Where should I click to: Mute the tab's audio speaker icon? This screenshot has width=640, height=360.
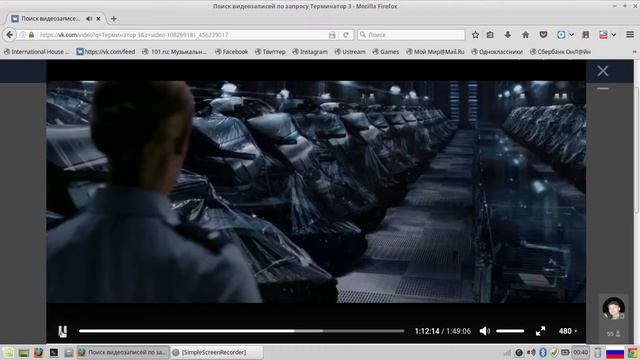click(x=89, y=19)
